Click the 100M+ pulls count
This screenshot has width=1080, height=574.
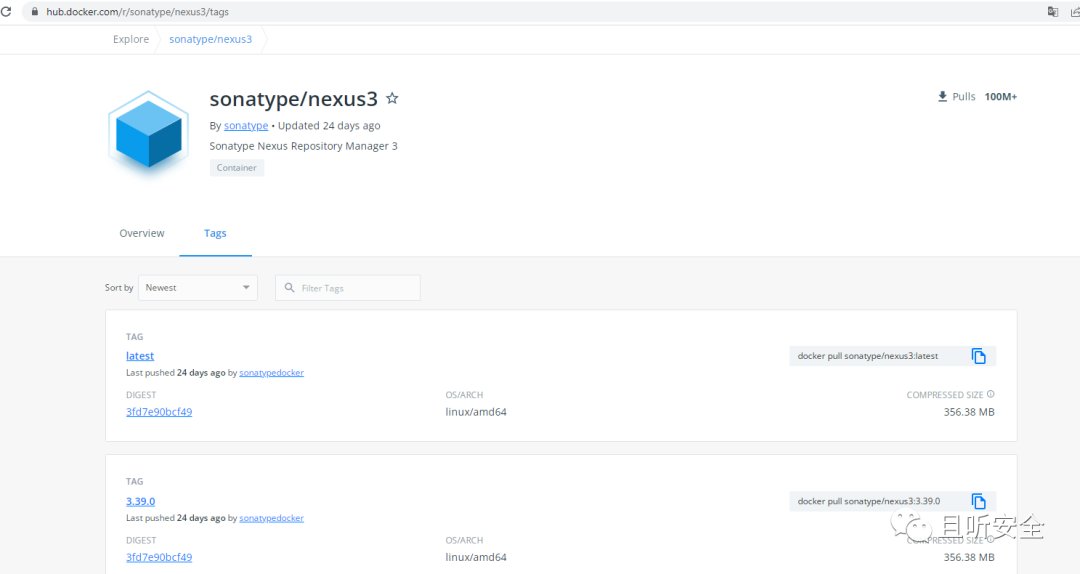point(1001,96)
